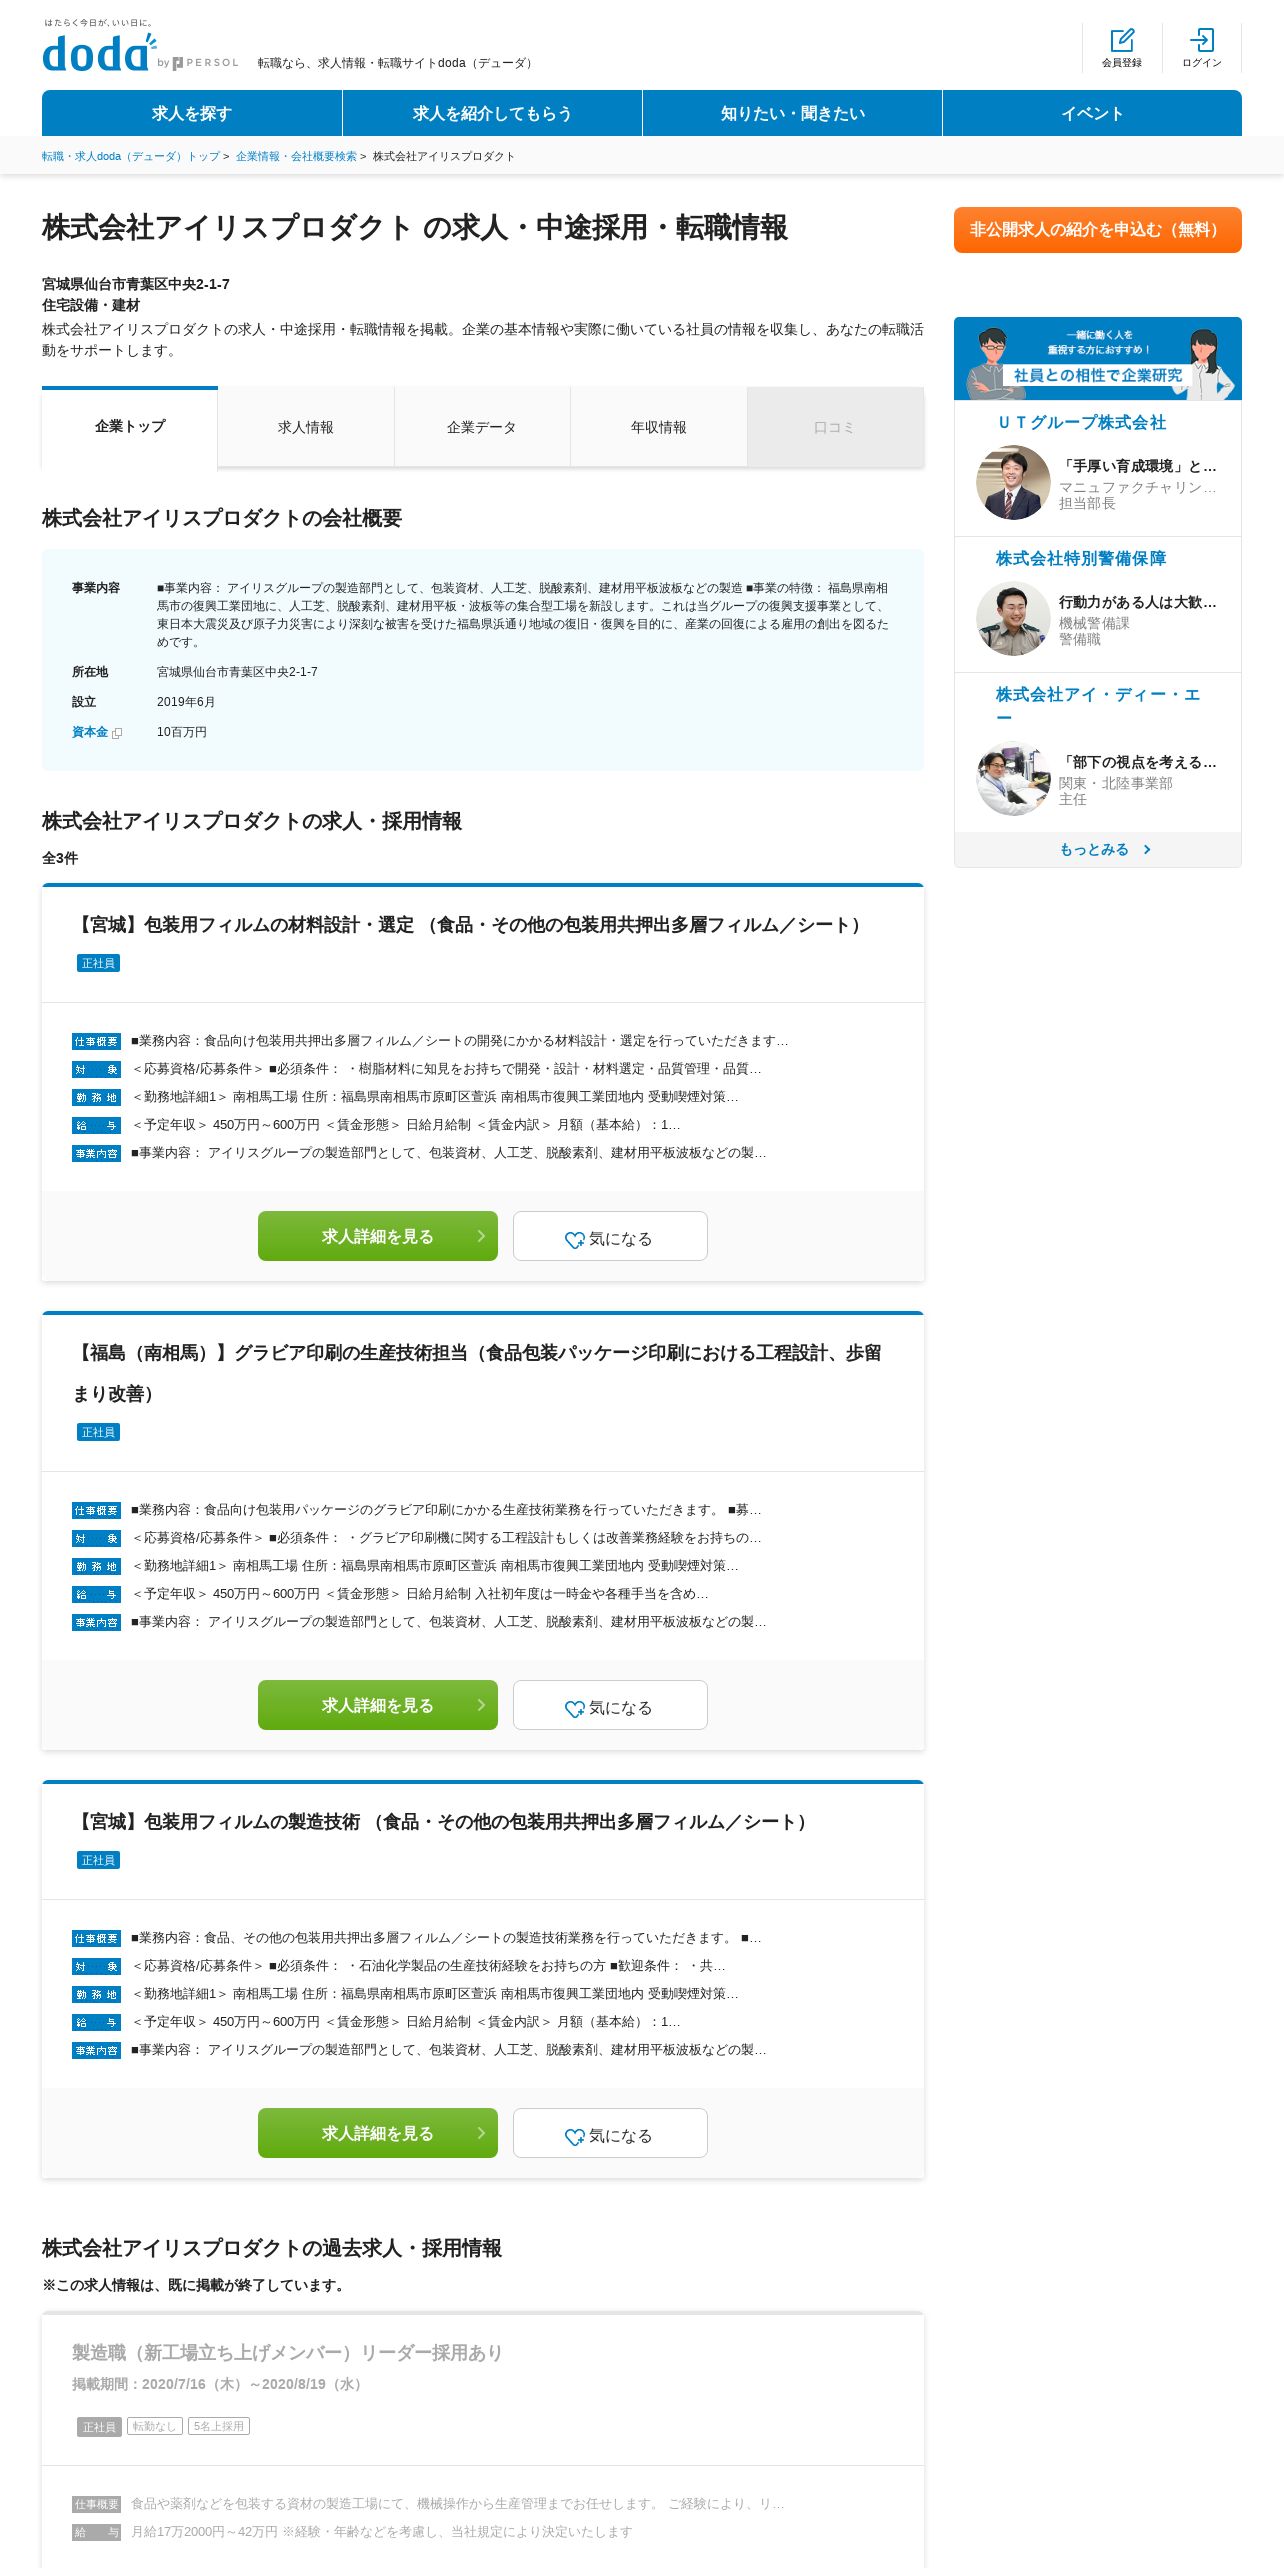Click 仕事概要 label in 材料設計 job
This screenshot has width=1284, height=2568.
click(x=96, y=1041)
